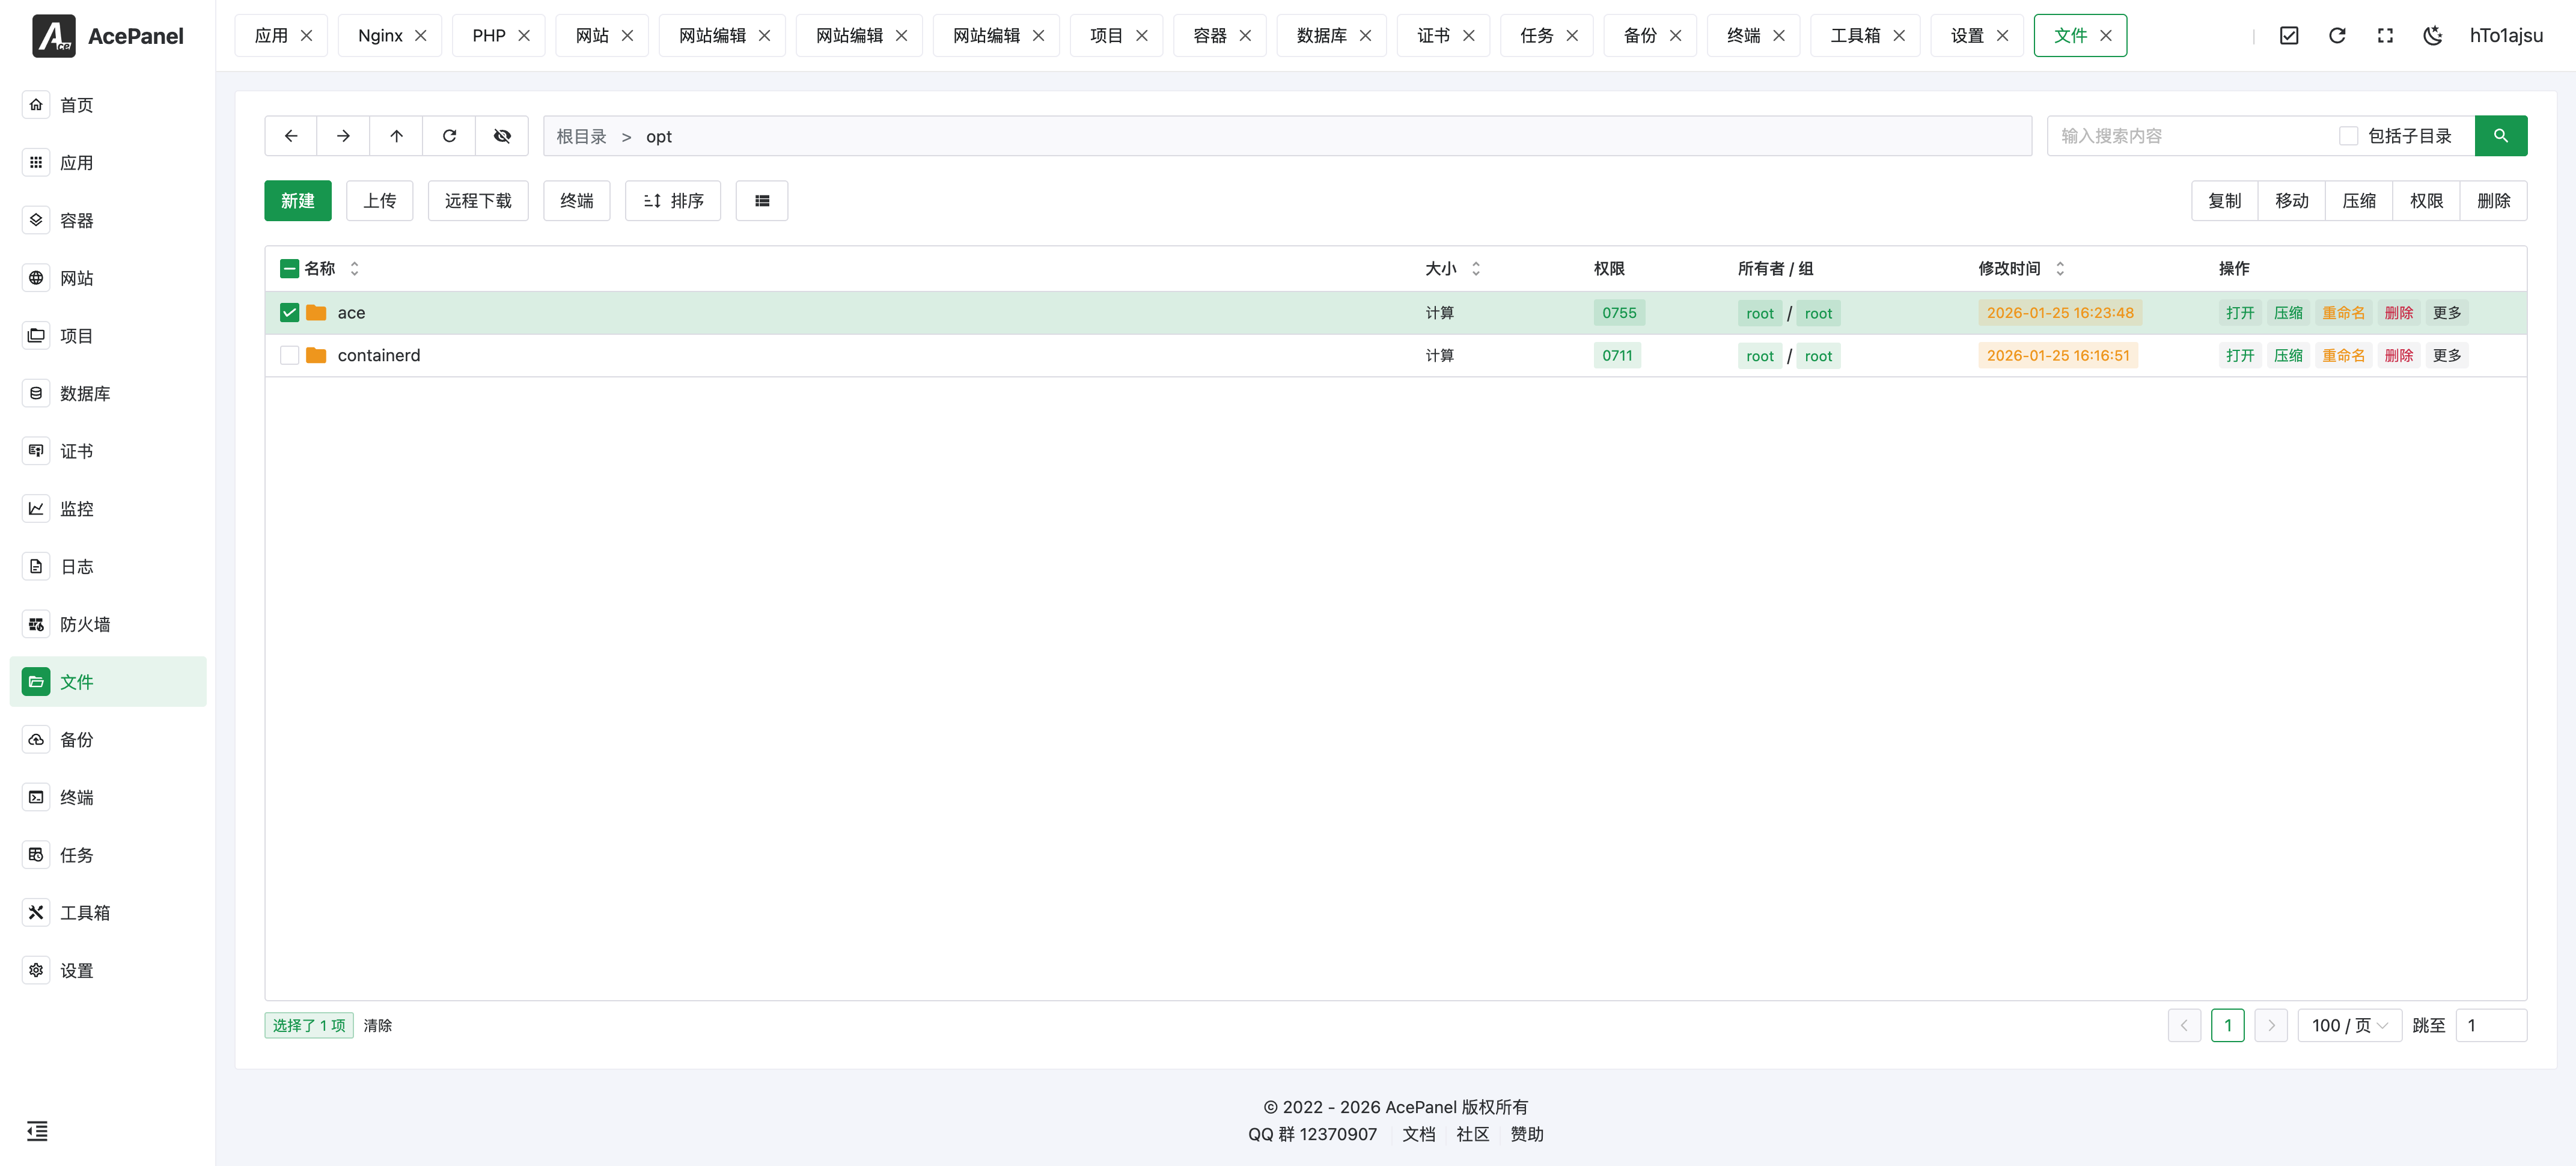
Task: Enable the 包括子目录 checkbox
Action: (x=2349, y=136)
